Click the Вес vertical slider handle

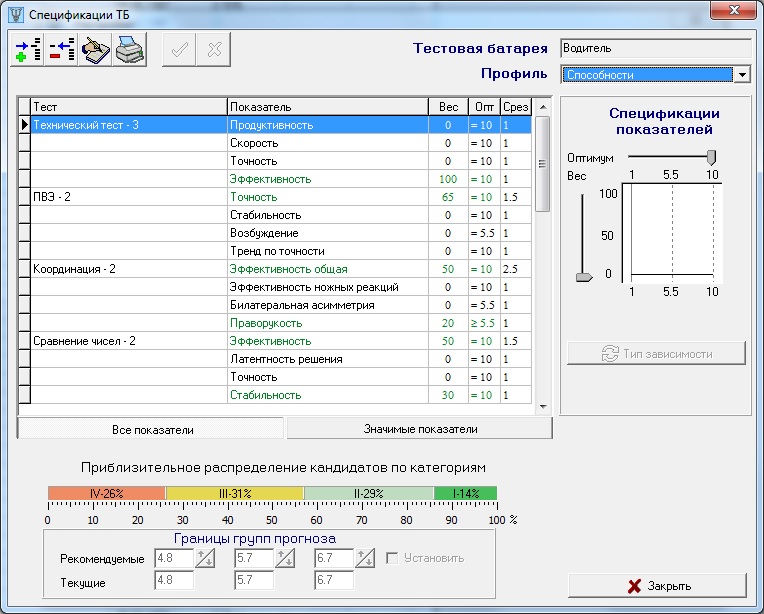point(584,277)
